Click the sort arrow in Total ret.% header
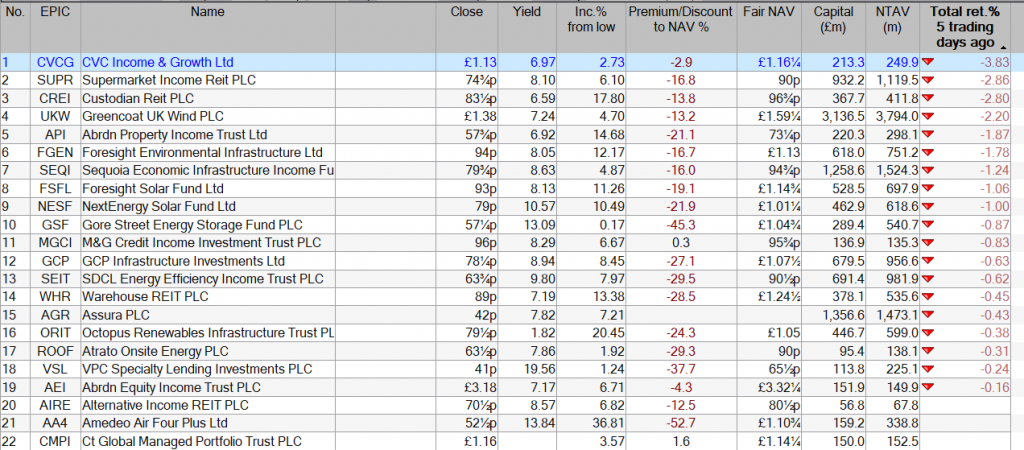The image size is (1024, 450). (1002, 45)
